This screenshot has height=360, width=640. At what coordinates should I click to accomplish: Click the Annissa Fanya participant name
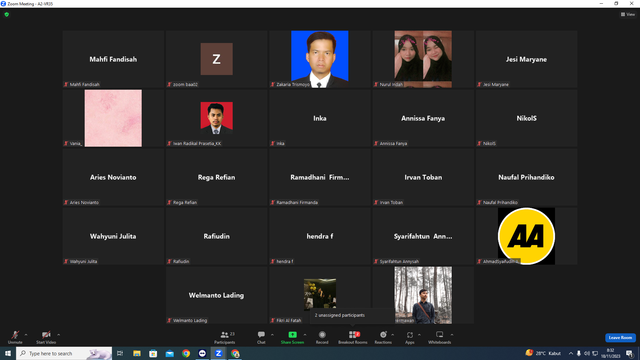423,118
